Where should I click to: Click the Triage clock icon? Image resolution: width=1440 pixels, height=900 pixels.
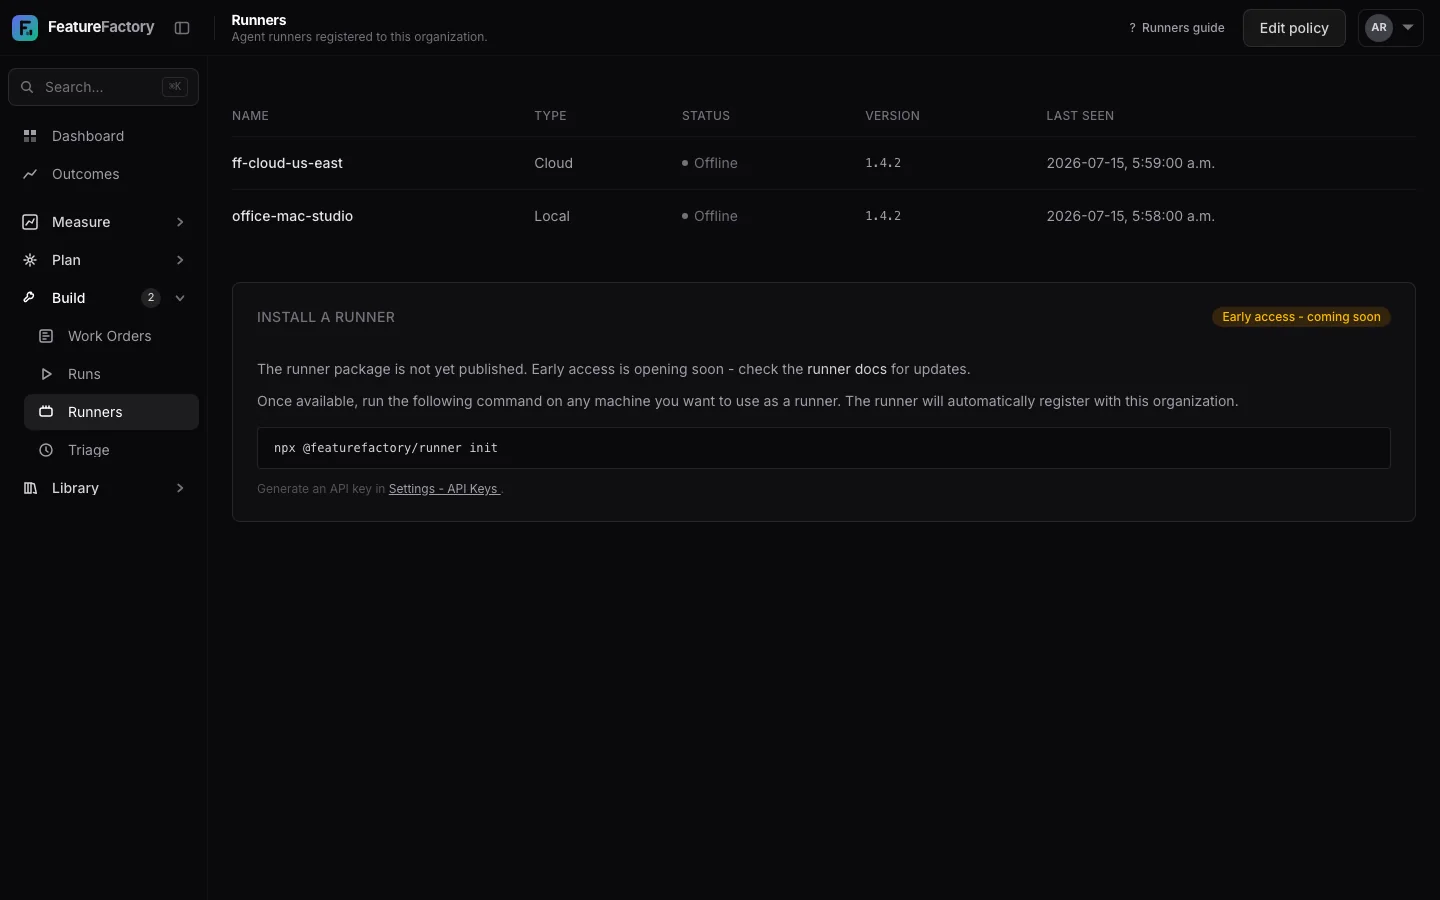pyautogui.click(x=46, y=450)
